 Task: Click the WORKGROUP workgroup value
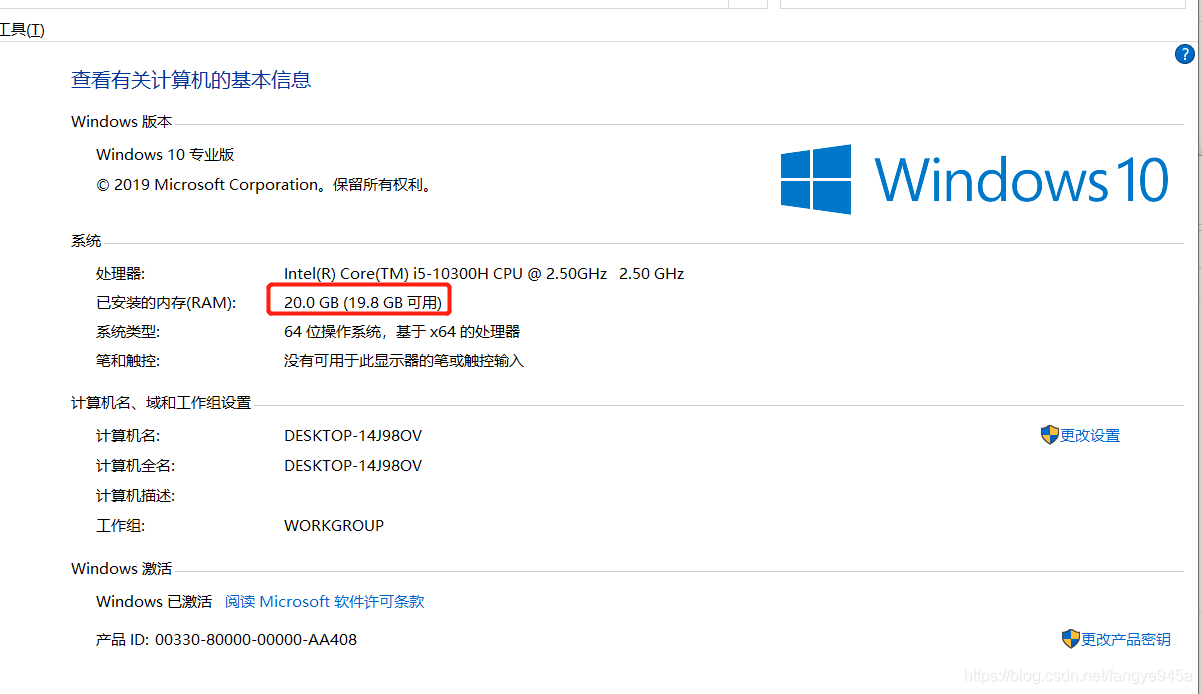click(x=334, y=525)
